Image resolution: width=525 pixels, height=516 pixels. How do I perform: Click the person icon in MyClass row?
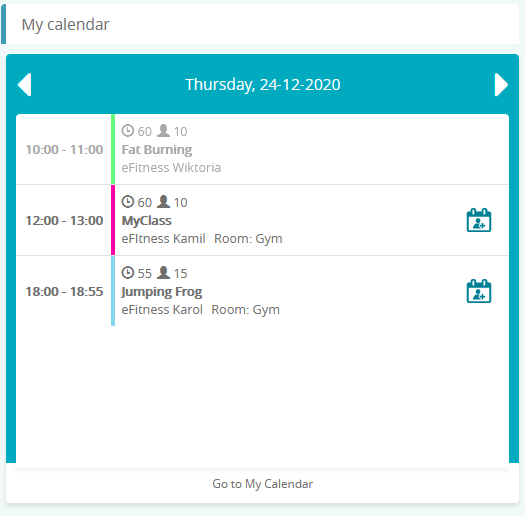[x=163, y=202]
